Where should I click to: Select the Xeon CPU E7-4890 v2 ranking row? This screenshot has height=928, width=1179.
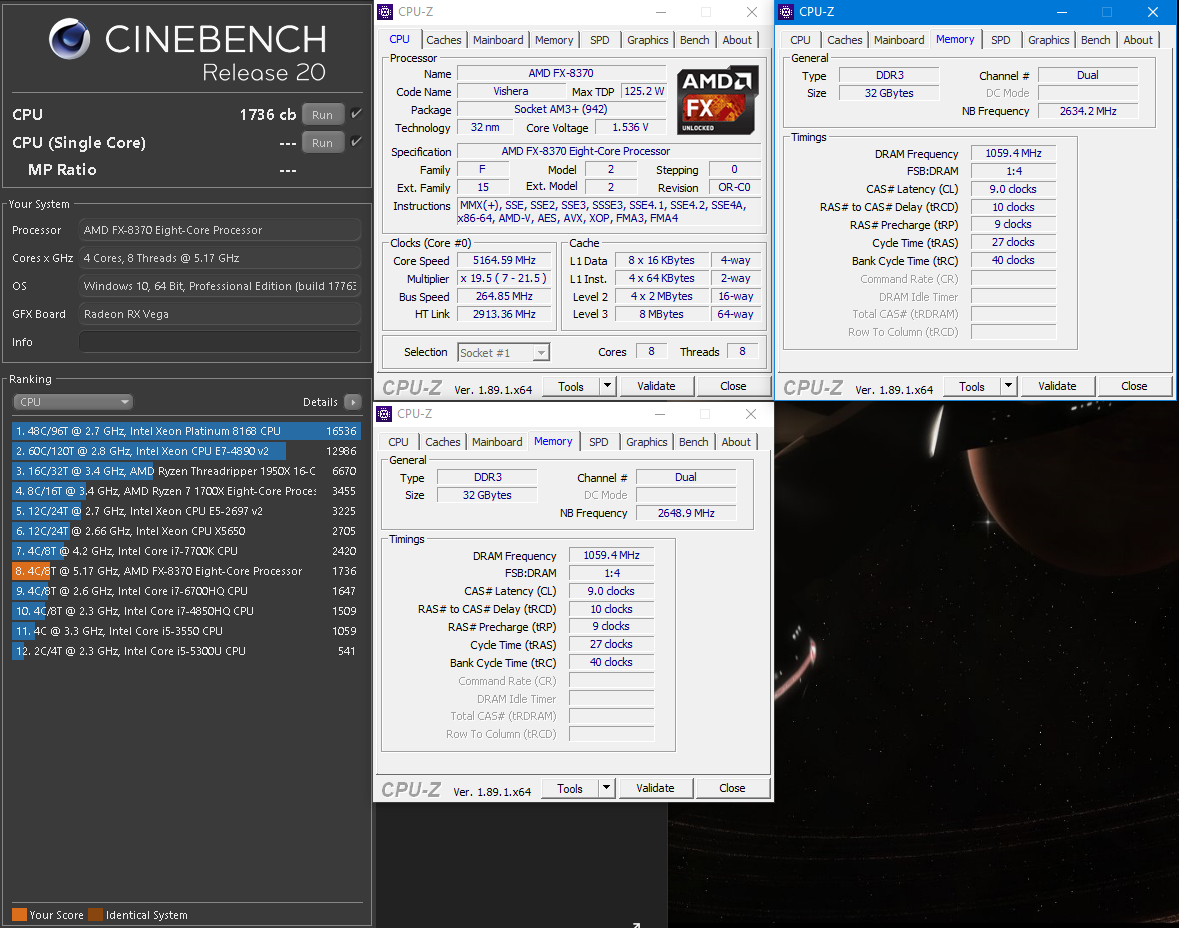click(x=186, y=451)
